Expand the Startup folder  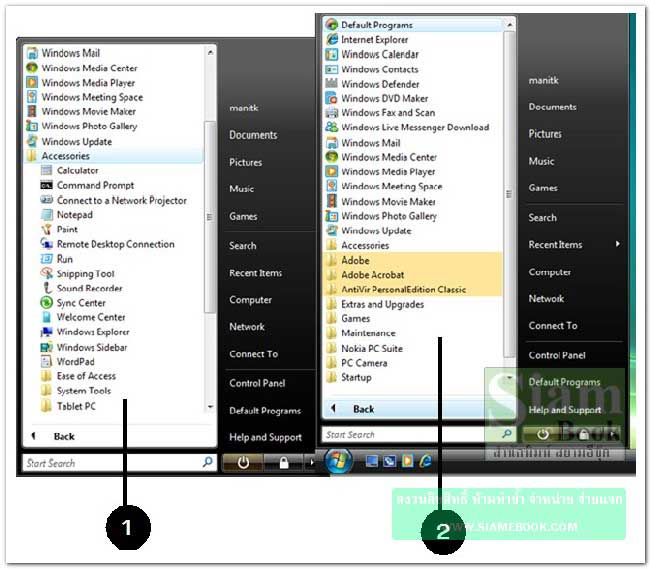click(x=349, y=378)
